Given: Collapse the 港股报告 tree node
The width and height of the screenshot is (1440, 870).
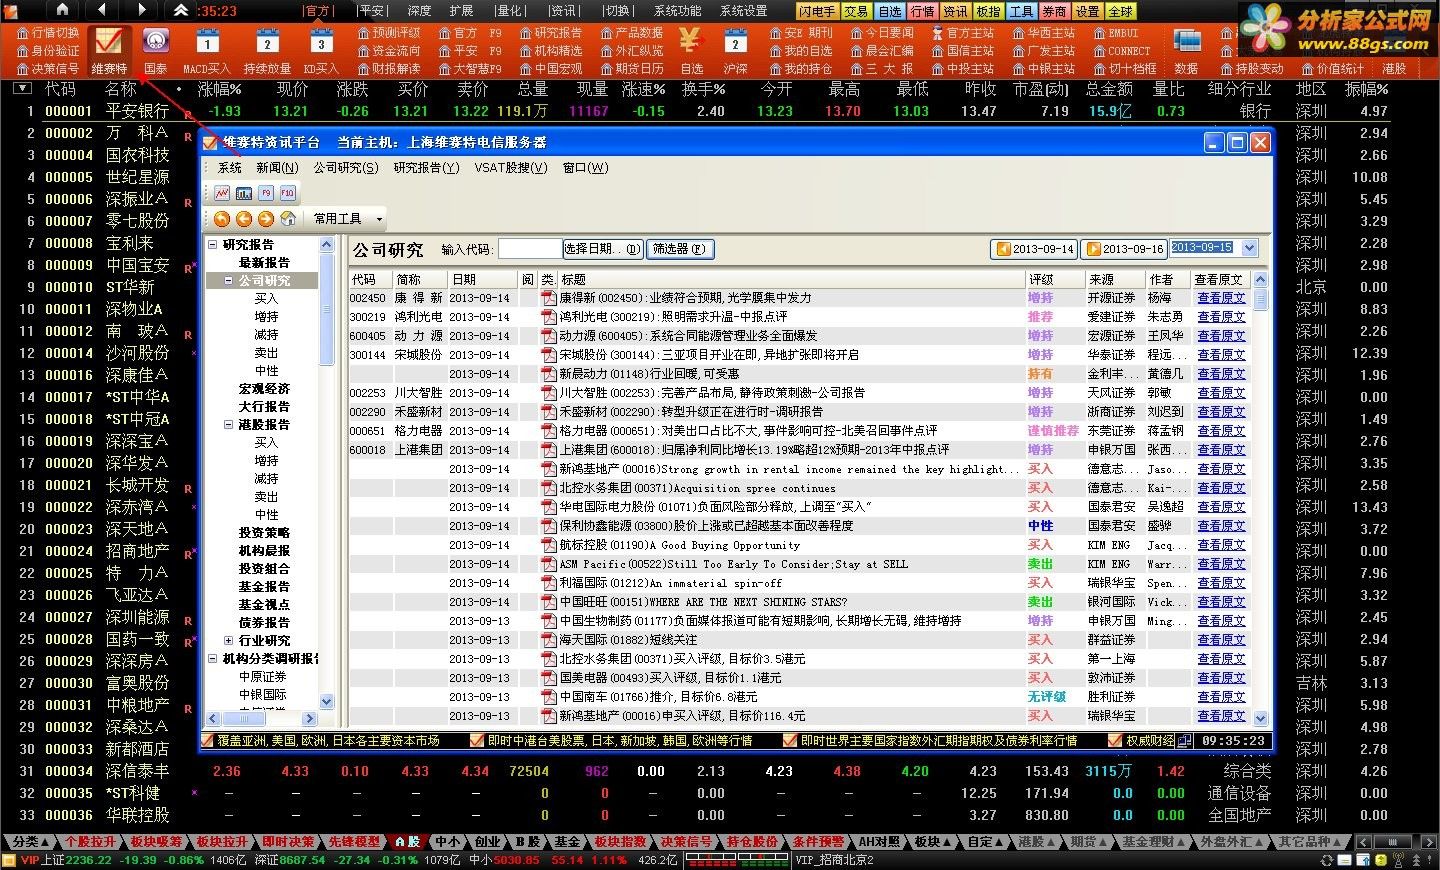Looking at the screenshot, I should coord(228,425).
